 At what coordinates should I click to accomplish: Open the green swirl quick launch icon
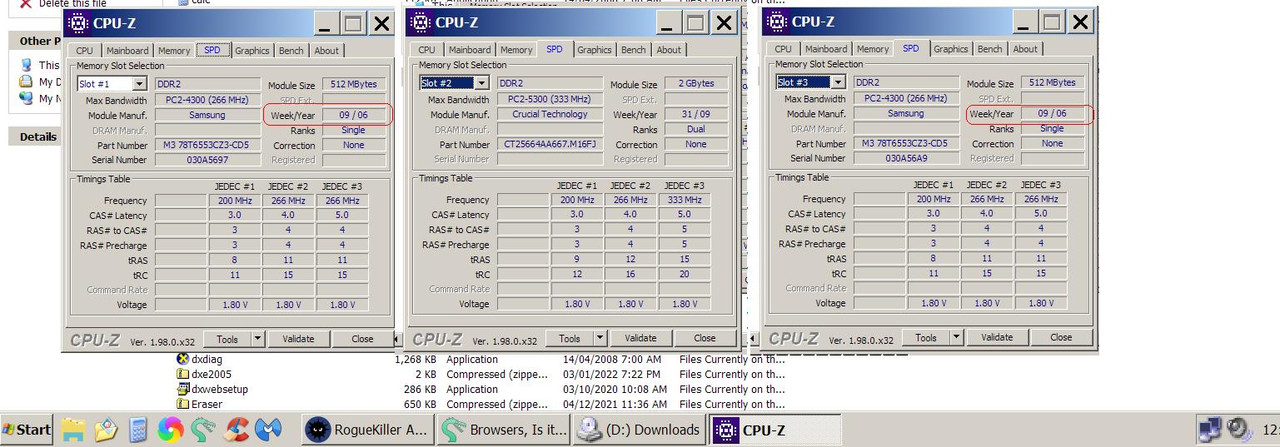pos(203,430)
